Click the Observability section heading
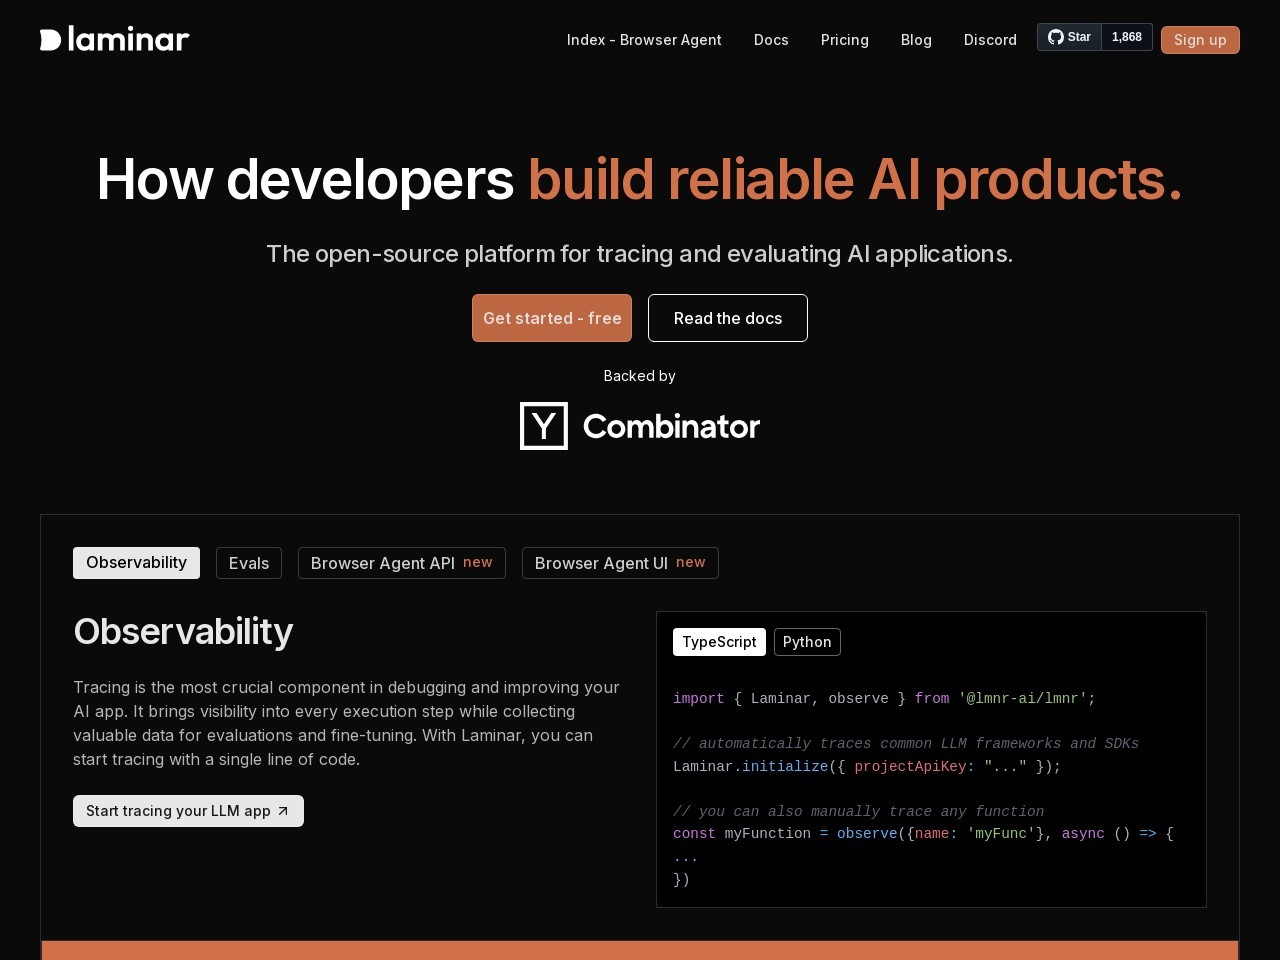Image resolution: width=1280 pixels, height=960 pixels. [183, 632]
